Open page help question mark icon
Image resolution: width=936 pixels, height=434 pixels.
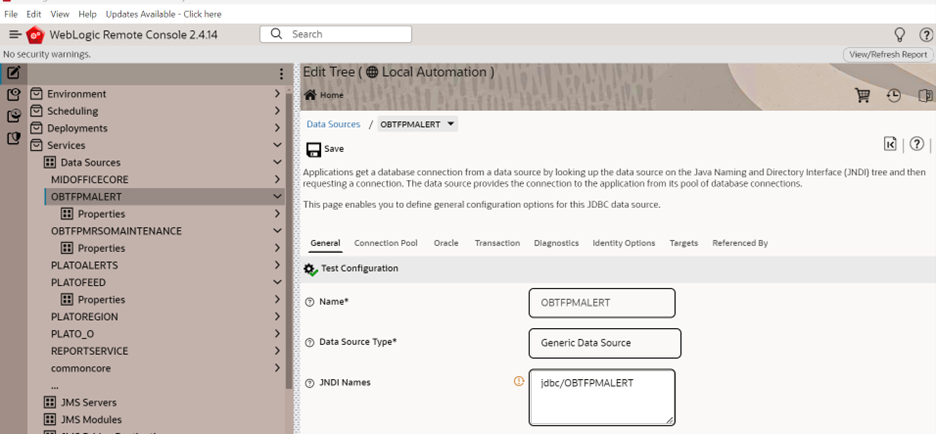pyautogui.click(x=917, y=144)
